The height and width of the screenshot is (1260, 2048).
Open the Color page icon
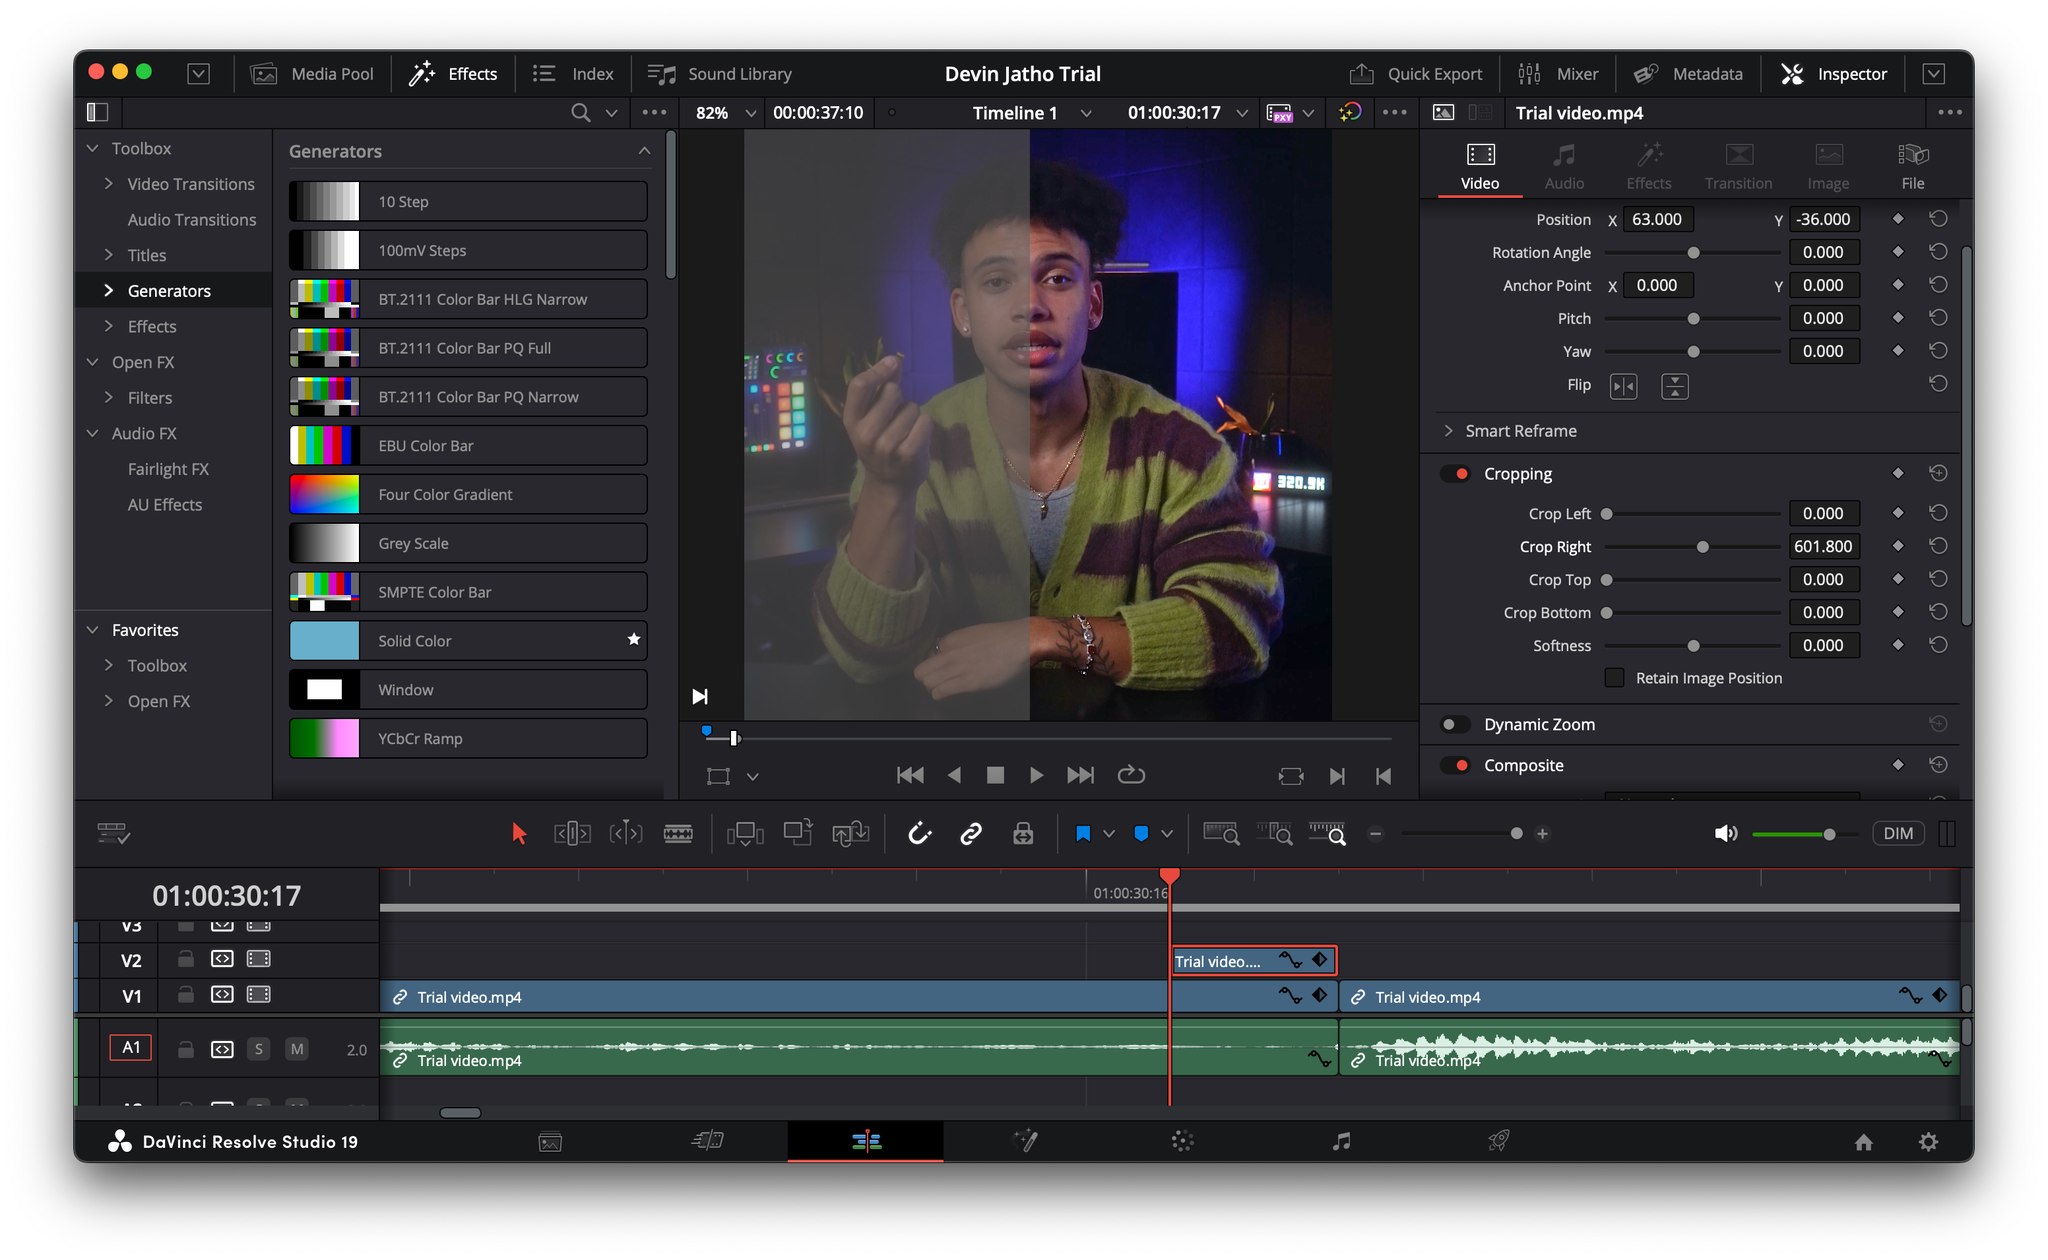pyautogui.click(x=1182, y=1141)
